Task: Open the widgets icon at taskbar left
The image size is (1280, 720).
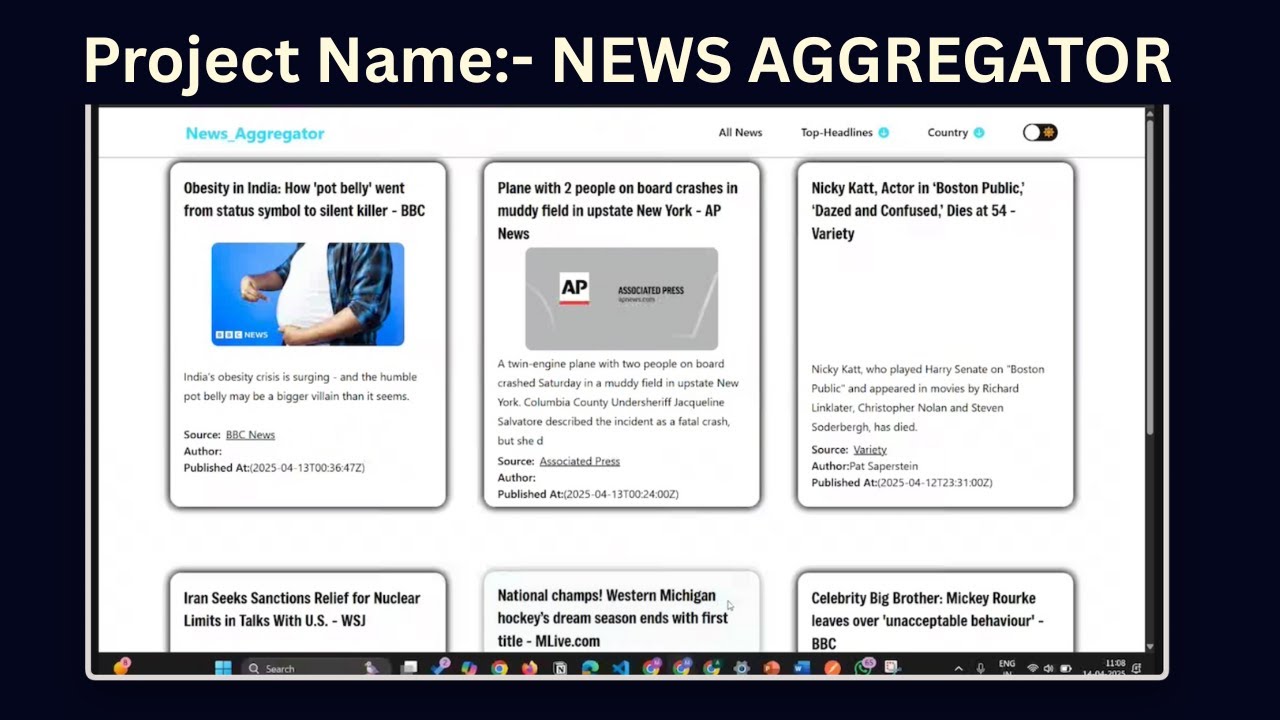Action: tap(121, 666)
